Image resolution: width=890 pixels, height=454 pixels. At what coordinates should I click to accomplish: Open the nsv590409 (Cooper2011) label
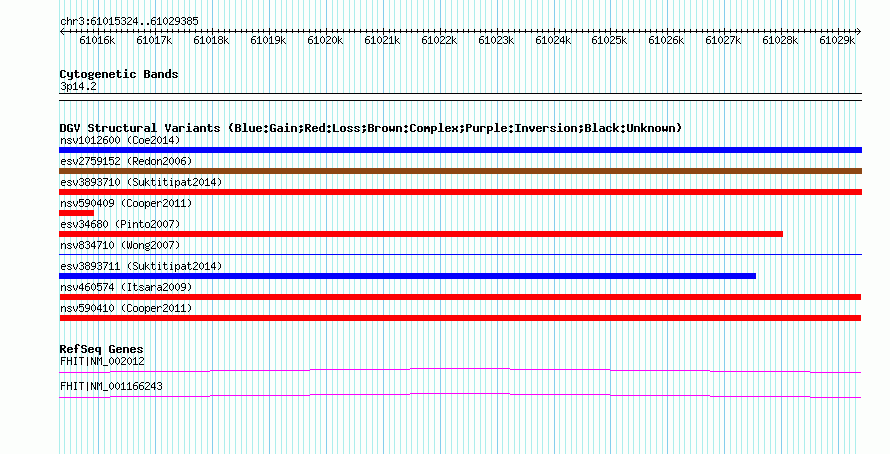pyautogui.click(x=126, y=203)
